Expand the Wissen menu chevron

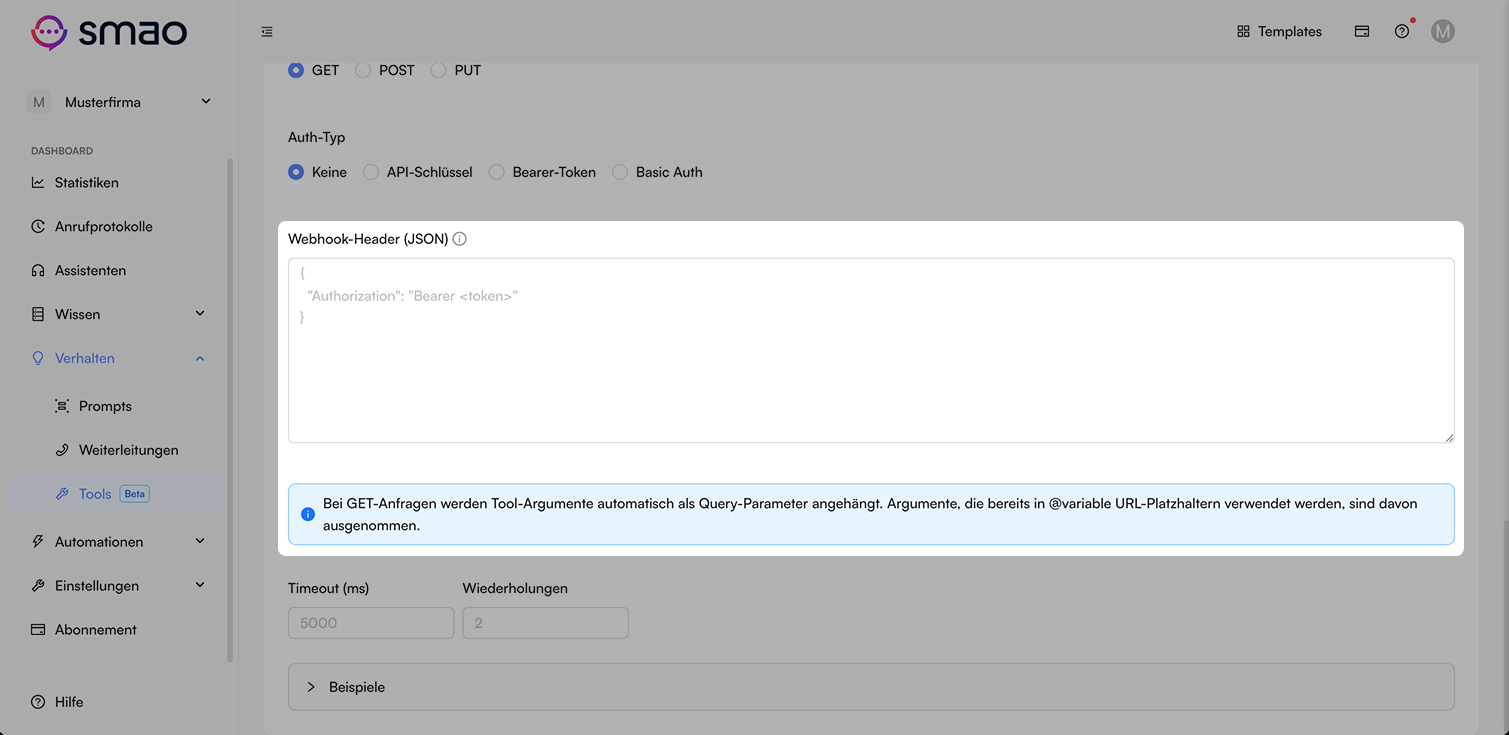(200, 314)
